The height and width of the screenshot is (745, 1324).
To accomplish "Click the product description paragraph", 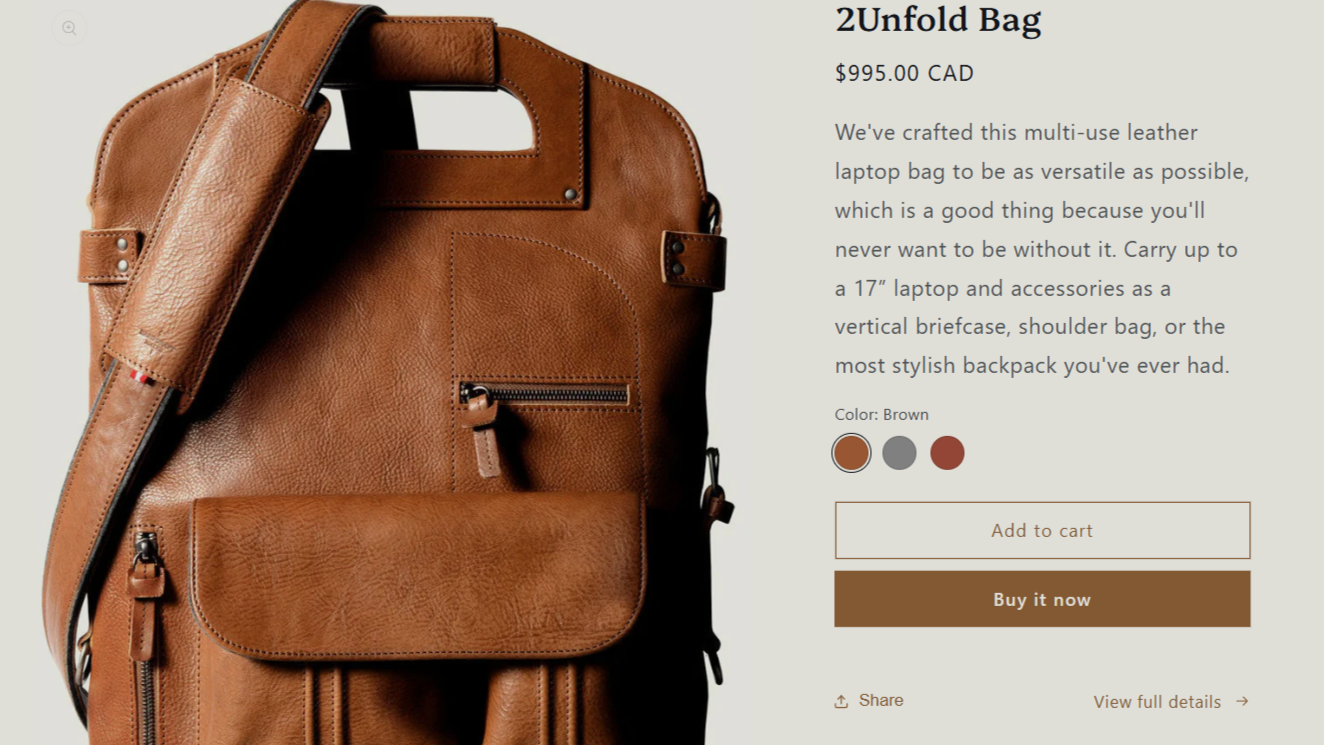I will tap(1042, 249).
